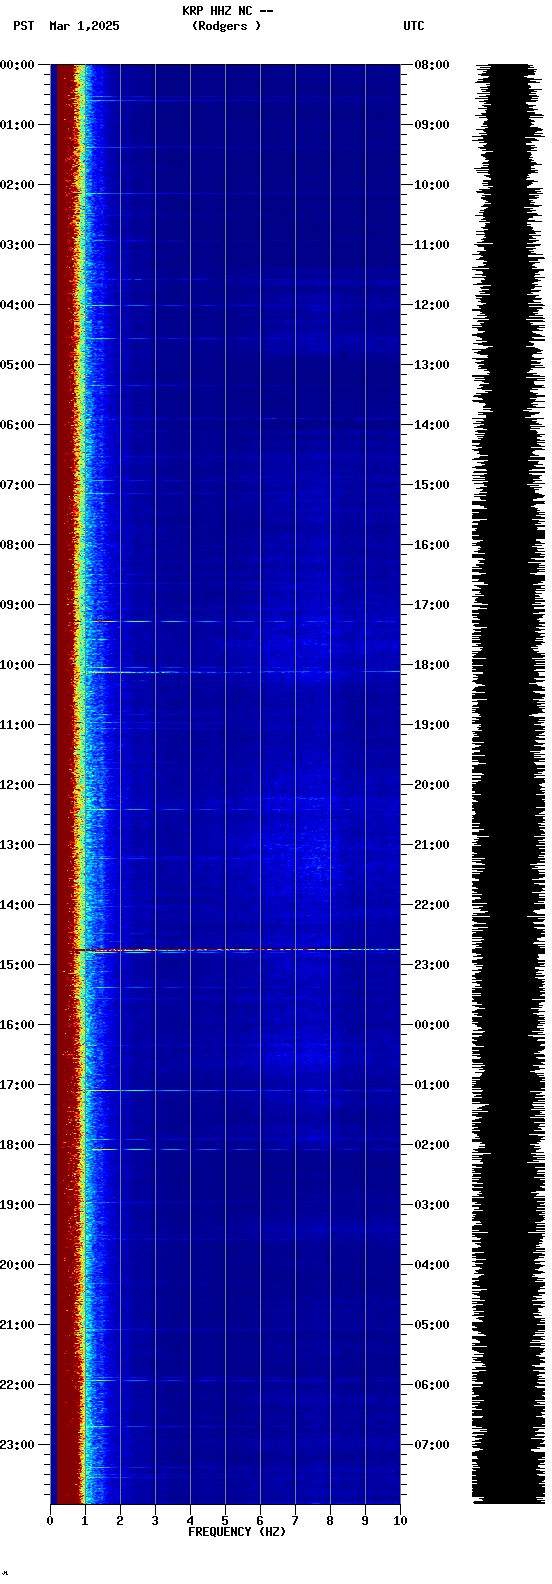The image size is (552, 1584).
Task: Click the 02:00 PST time label
Action: point(18,185)
